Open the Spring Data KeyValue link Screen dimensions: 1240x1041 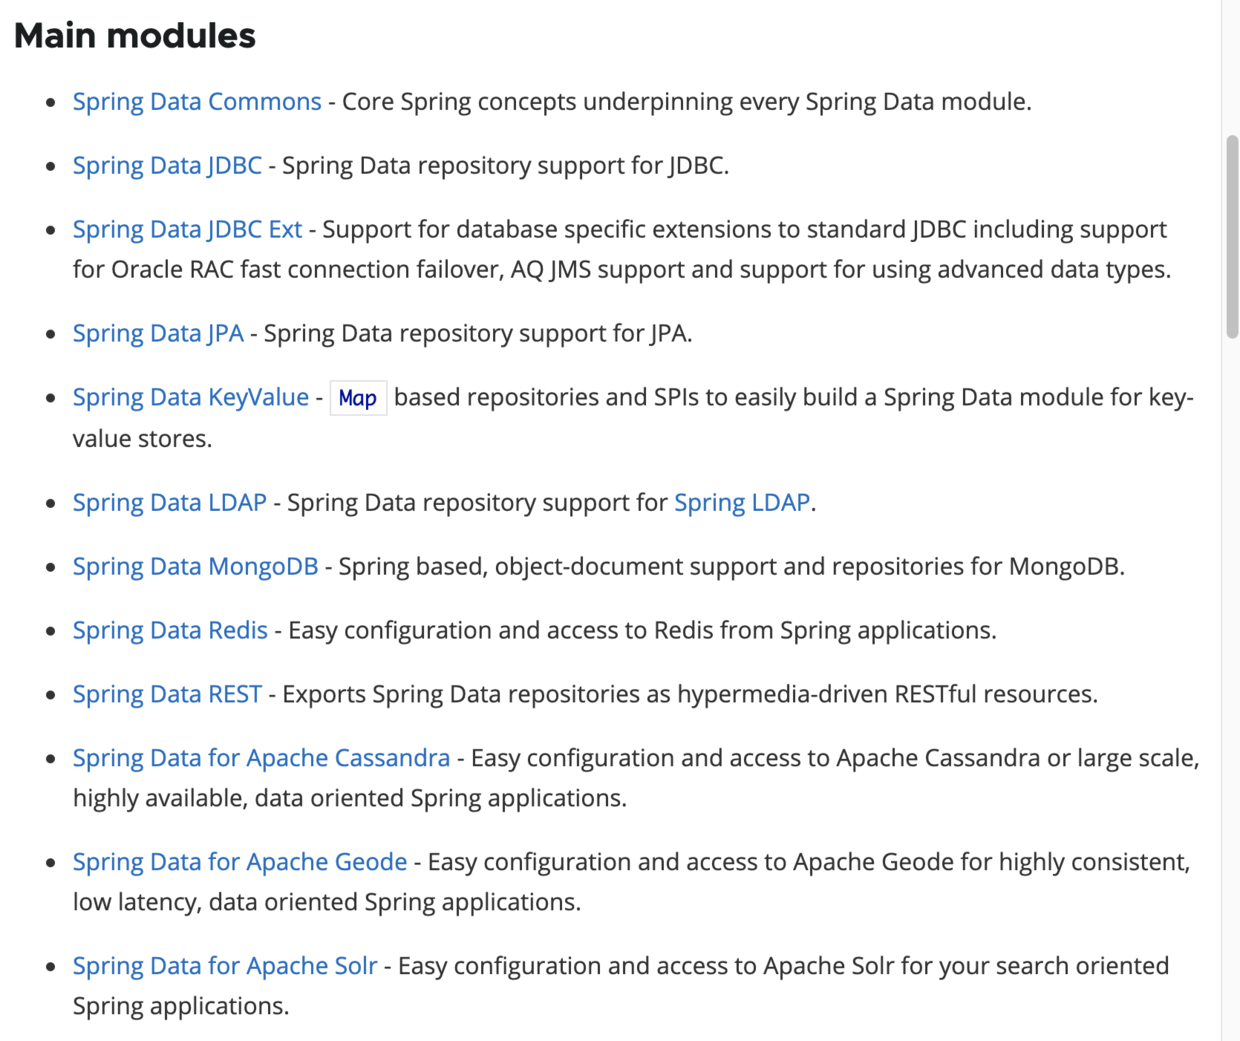[190, 398]
